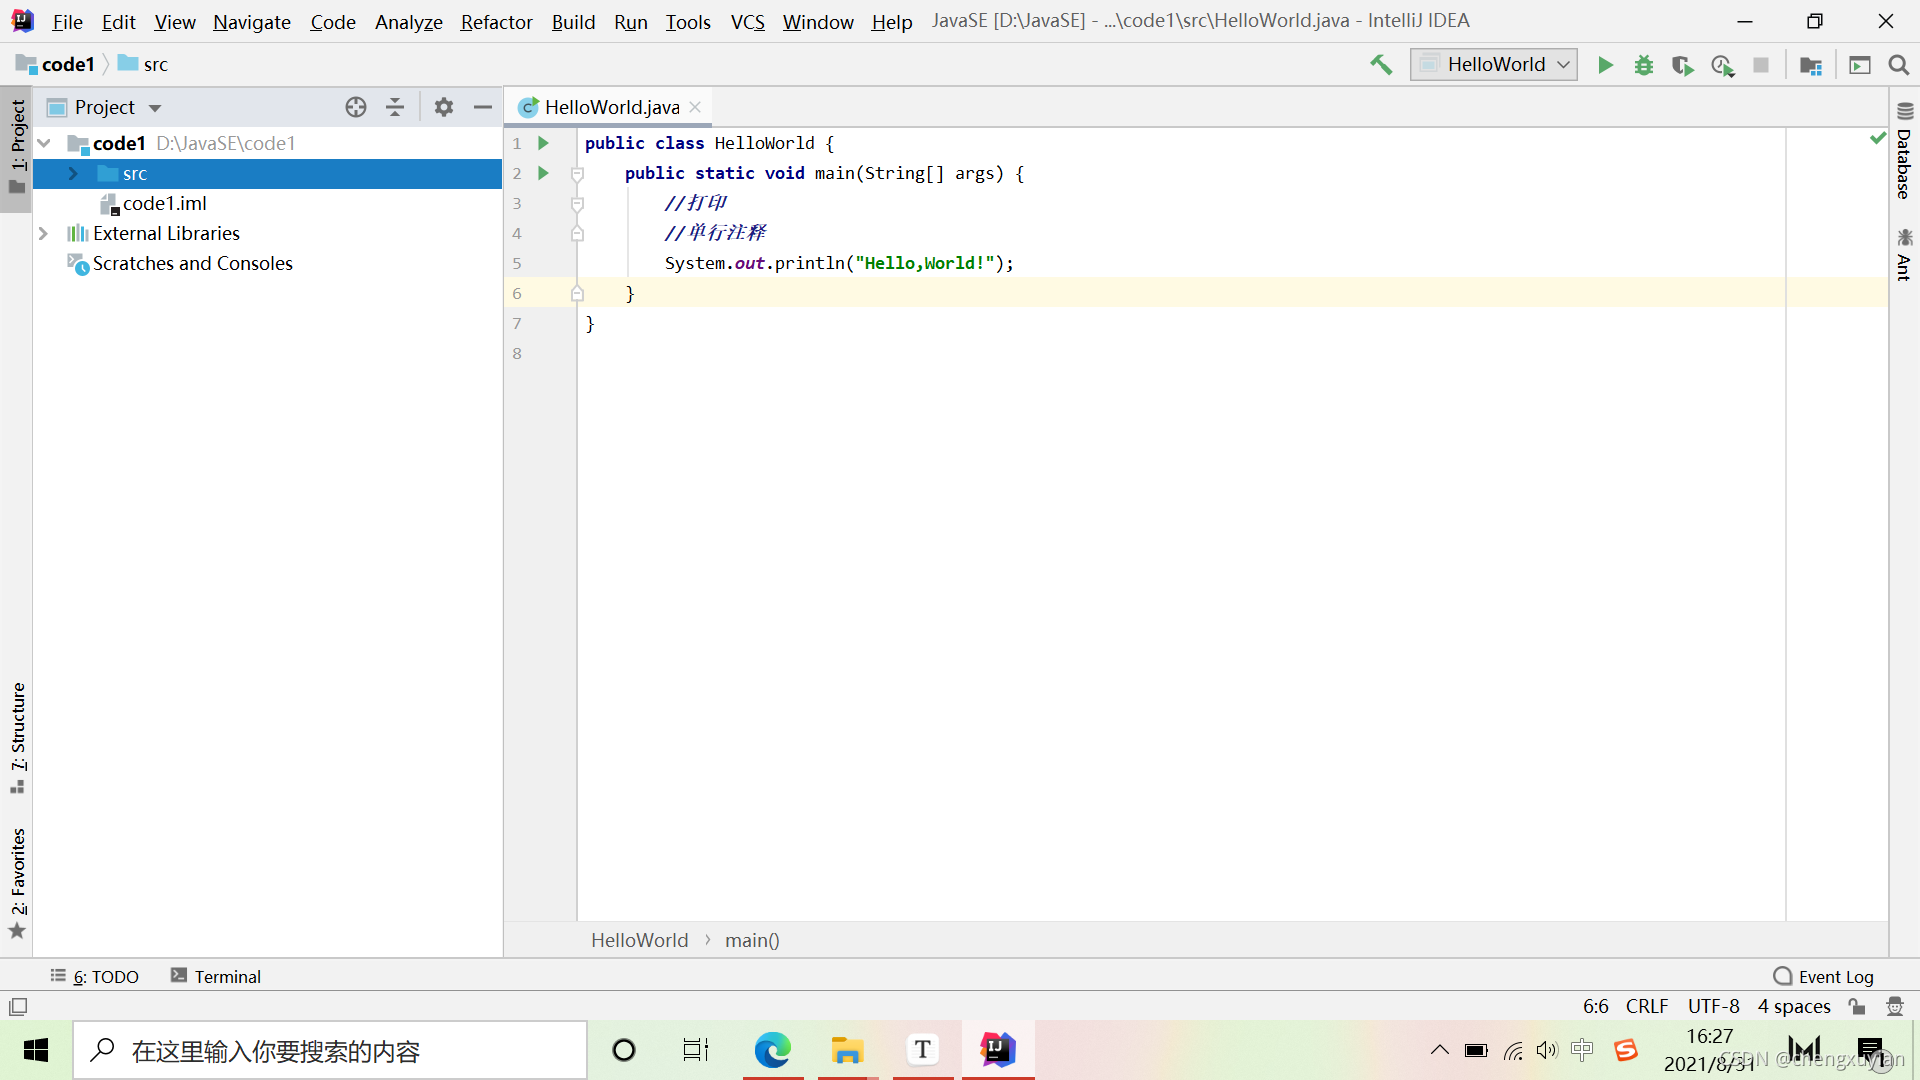Click run gutter arrow on line 1
1920x1080 pixels.
pos(543,143)
